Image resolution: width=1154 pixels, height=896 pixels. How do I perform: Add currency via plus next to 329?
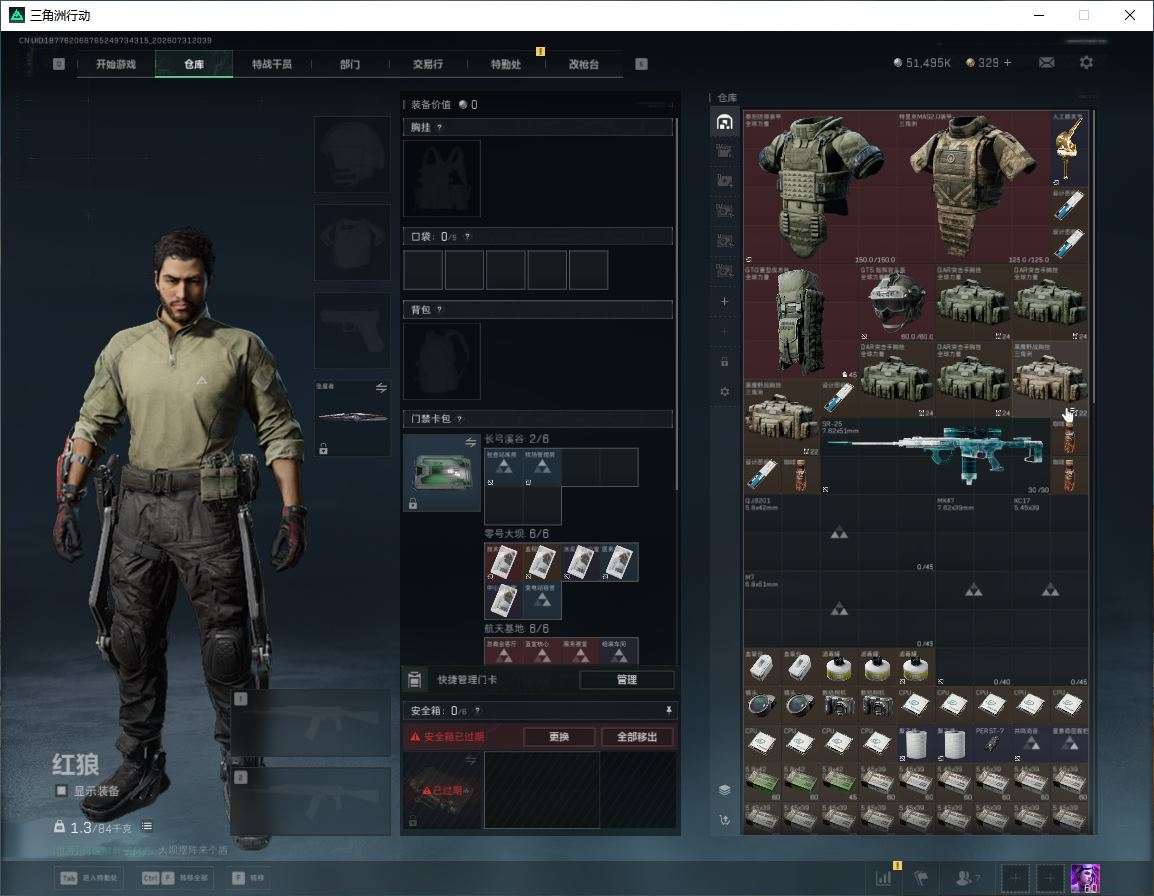[1008, 63]
